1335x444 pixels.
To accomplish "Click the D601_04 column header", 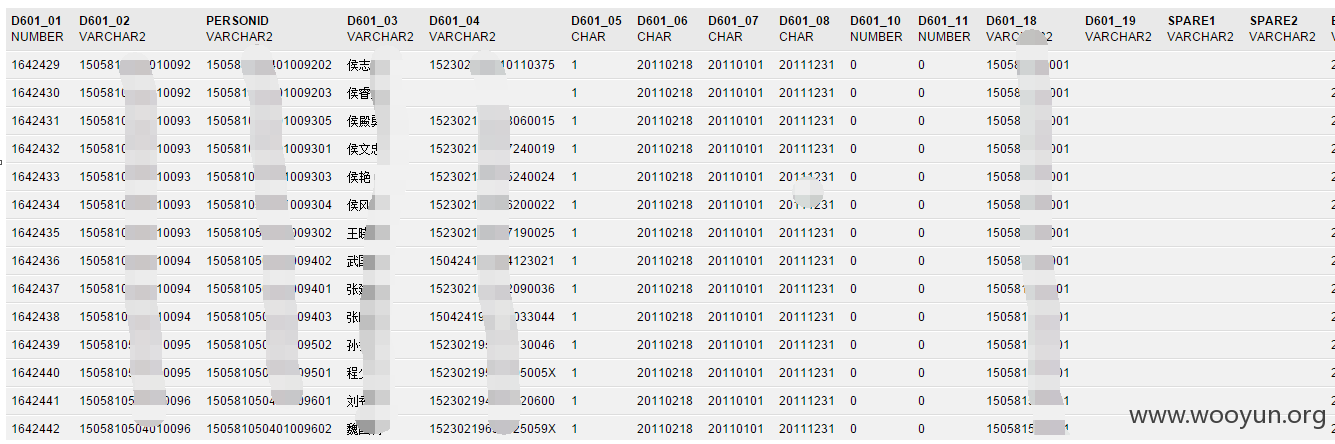I will coord(454,21).
